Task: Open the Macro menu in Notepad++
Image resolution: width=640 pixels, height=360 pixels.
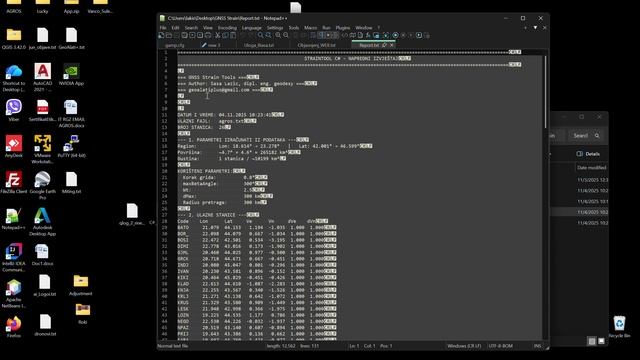Action: (x=310, y=28)
